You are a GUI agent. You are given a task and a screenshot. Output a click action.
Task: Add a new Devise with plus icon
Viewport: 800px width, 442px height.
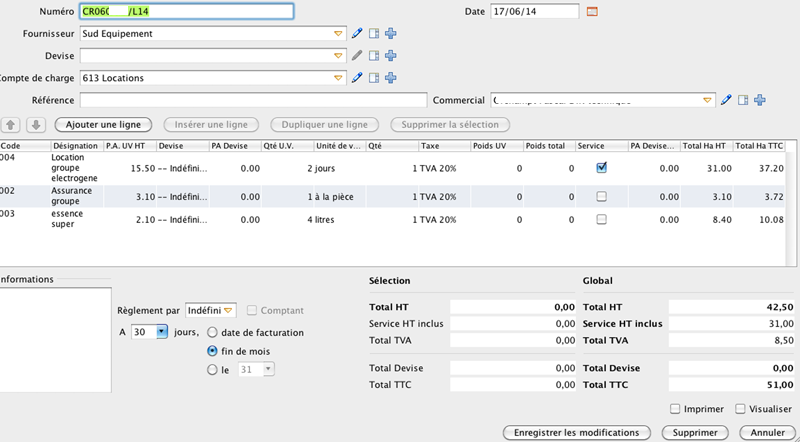391,56
